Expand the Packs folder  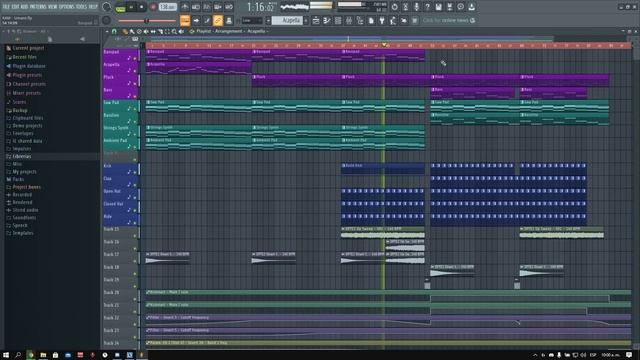point(18,179)
